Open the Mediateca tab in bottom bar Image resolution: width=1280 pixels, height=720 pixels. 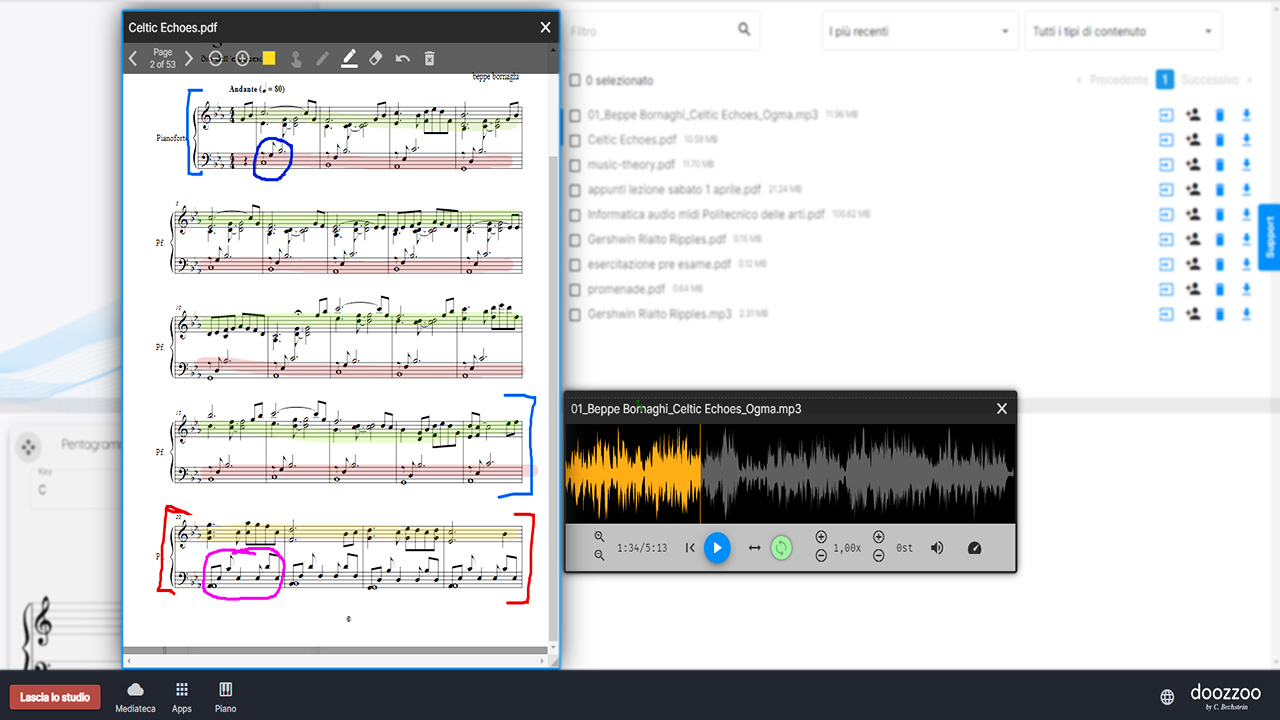point(135,697)
